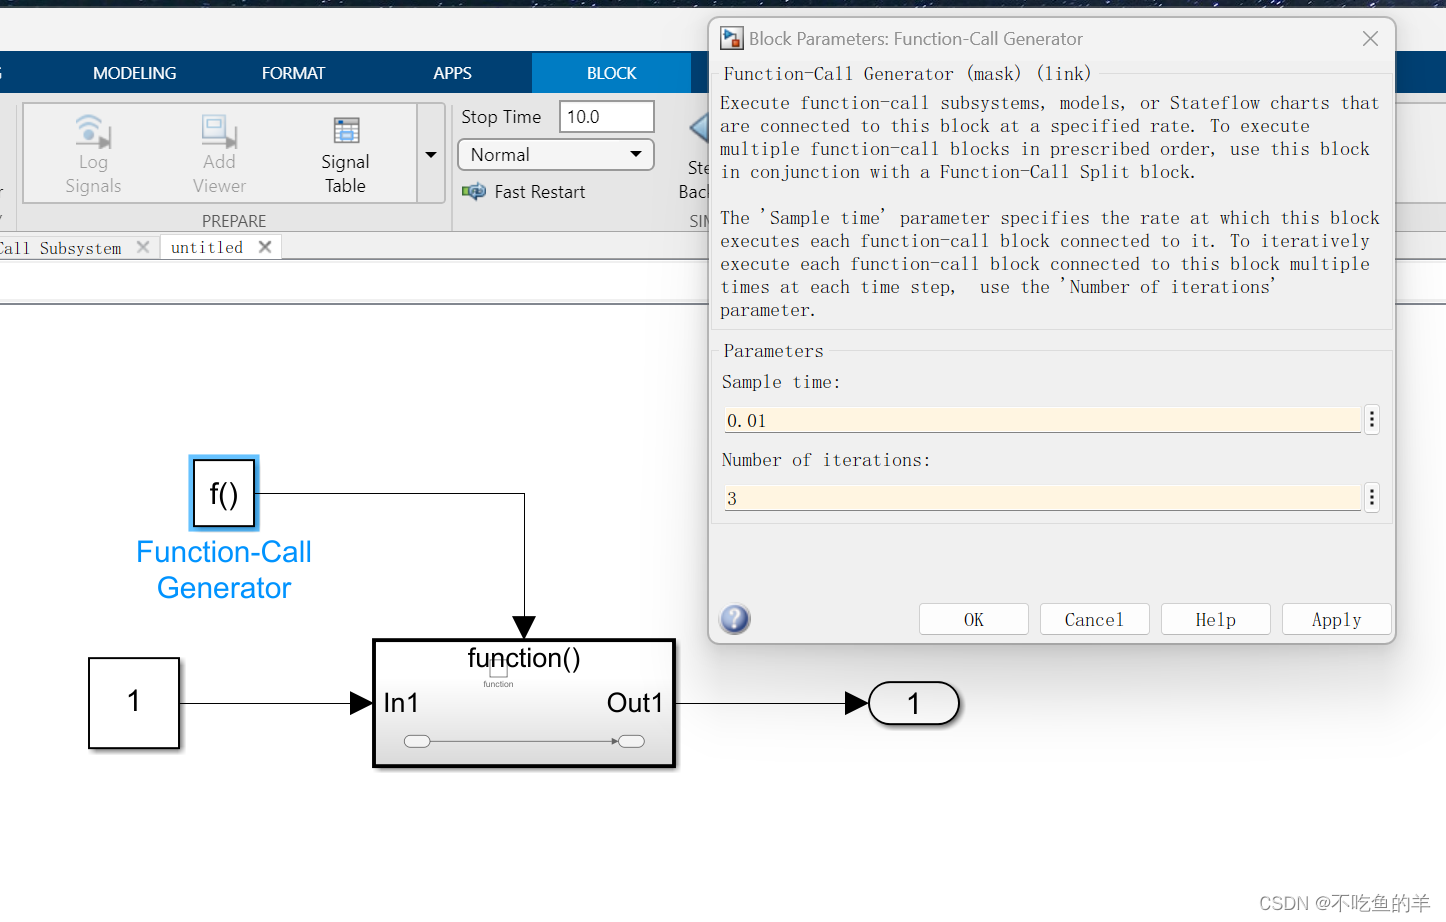Open the menu beside the Sample time field
The width and height of the screenshot is (1446, 922).
click(x=1371, y=419)
